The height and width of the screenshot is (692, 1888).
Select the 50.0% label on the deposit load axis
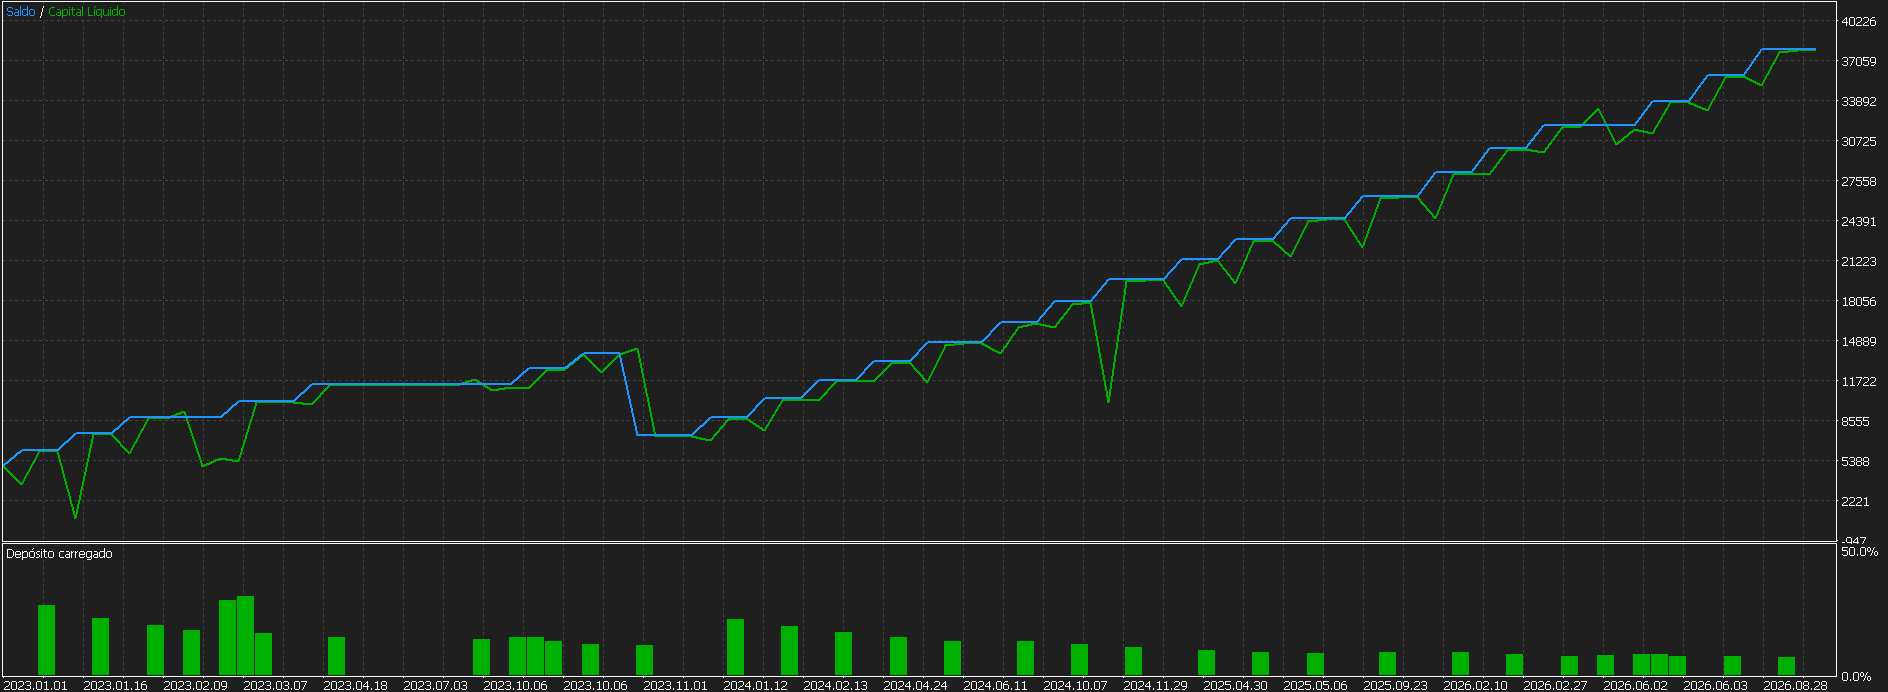(1859, 552)
